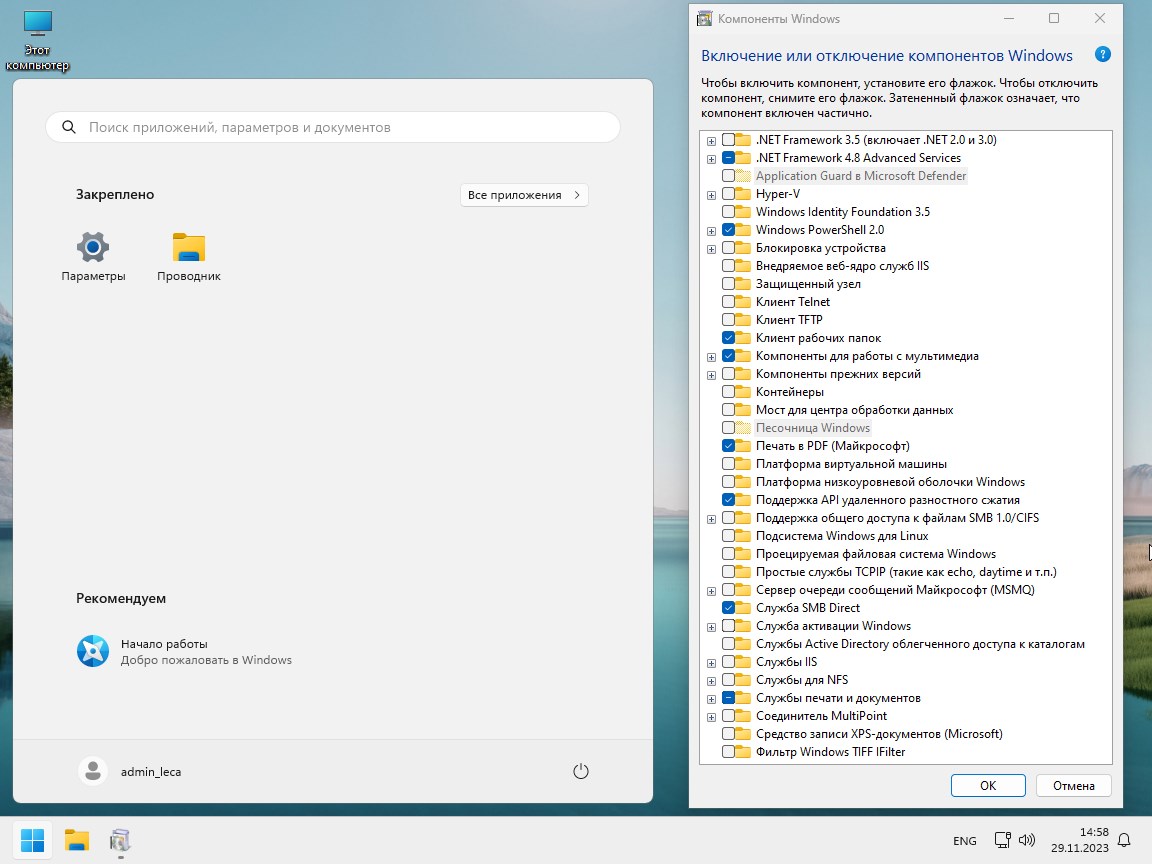Click the admin_leca user avatar
Viewport: 1152px width, 864px height.
click(93, 771)
